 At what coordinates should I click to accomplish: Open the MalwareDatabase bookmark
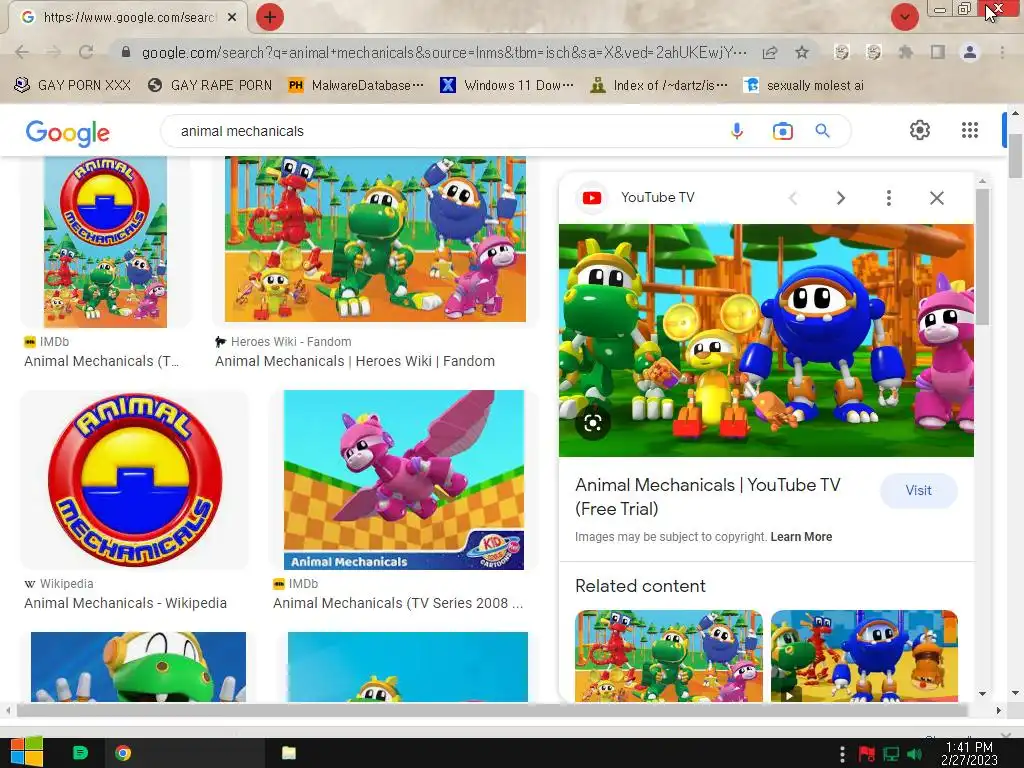click(356, 85)
